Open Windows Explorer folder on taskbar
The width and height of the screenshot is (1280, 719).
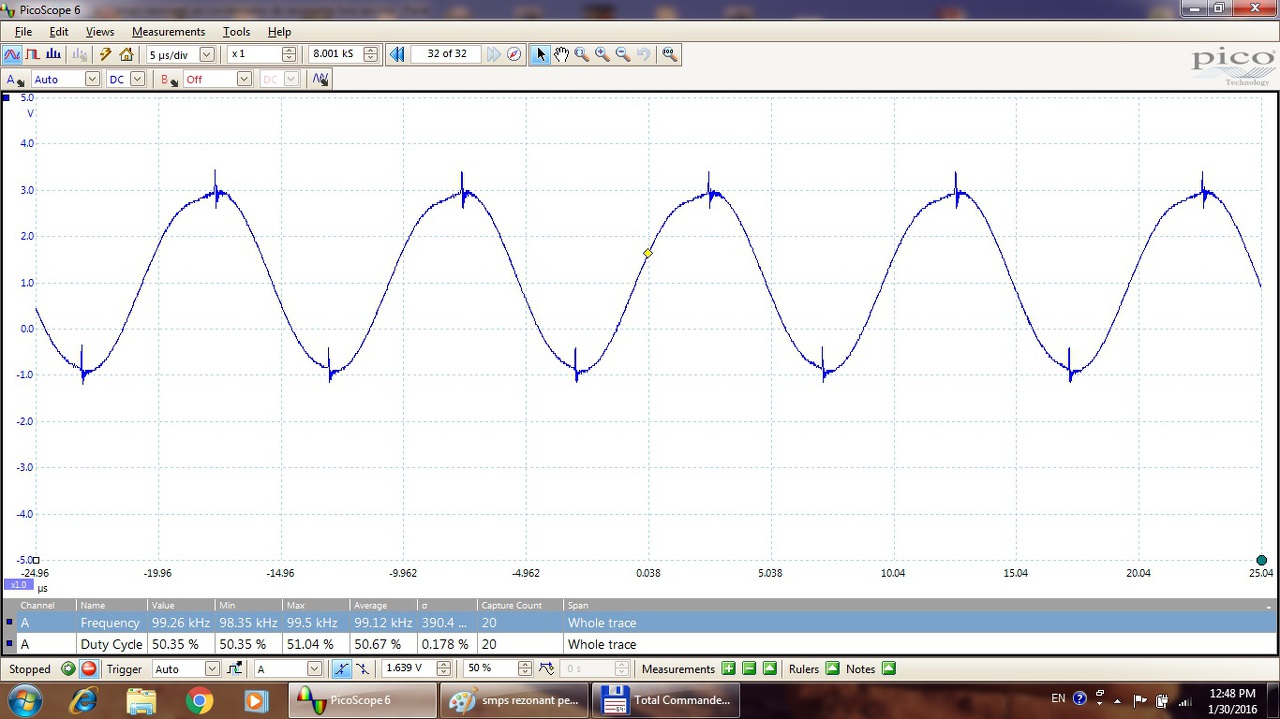tap(141, 700)
